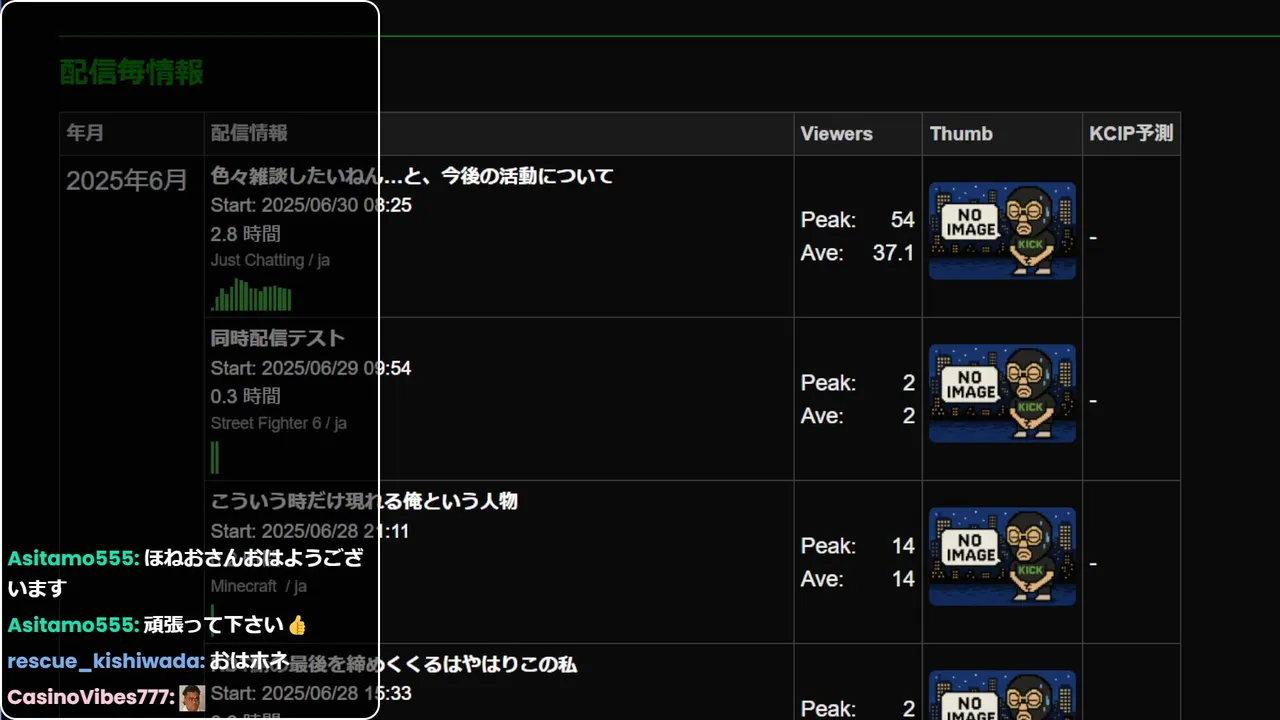Click chat username rescue_kishiwada
Image resolution: width=1280 pixels, height=720 pixels.
(106, 661)
